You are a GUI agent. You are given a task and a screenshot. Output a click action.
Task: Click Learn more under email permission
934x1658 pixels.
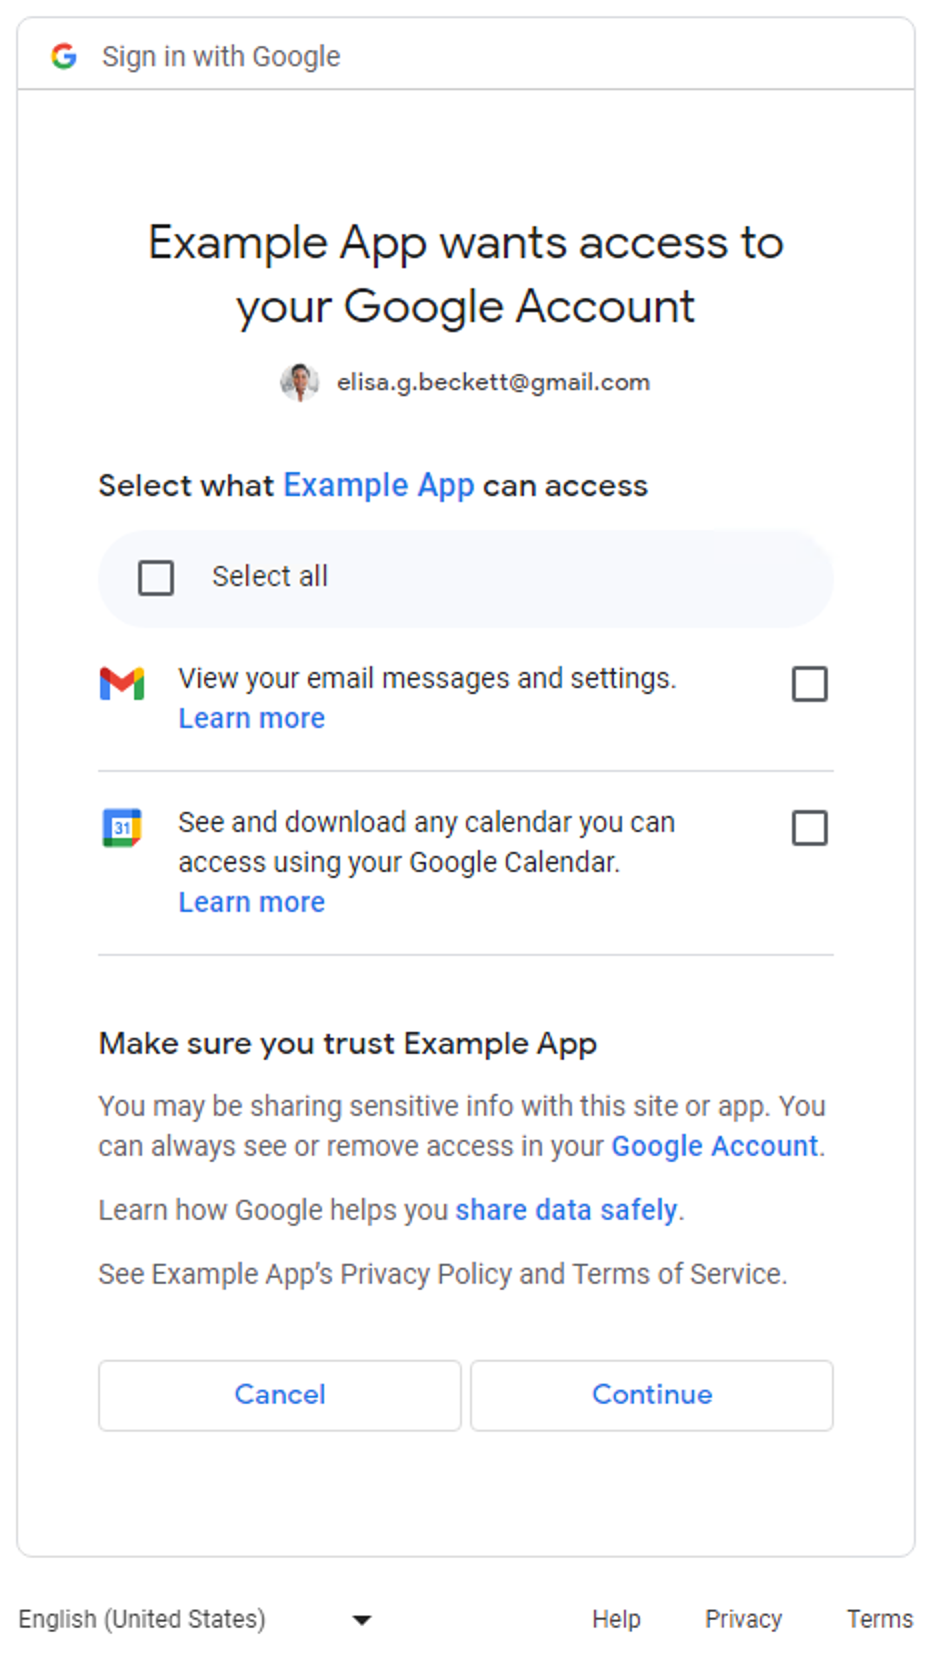click(x=251, y=718)
